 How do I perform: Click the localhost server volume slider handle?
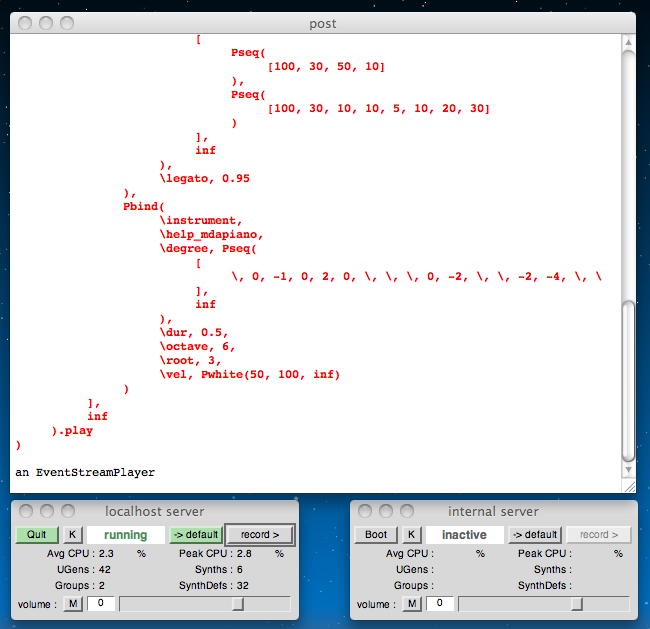pyautogui.click(x=238, y=604)
